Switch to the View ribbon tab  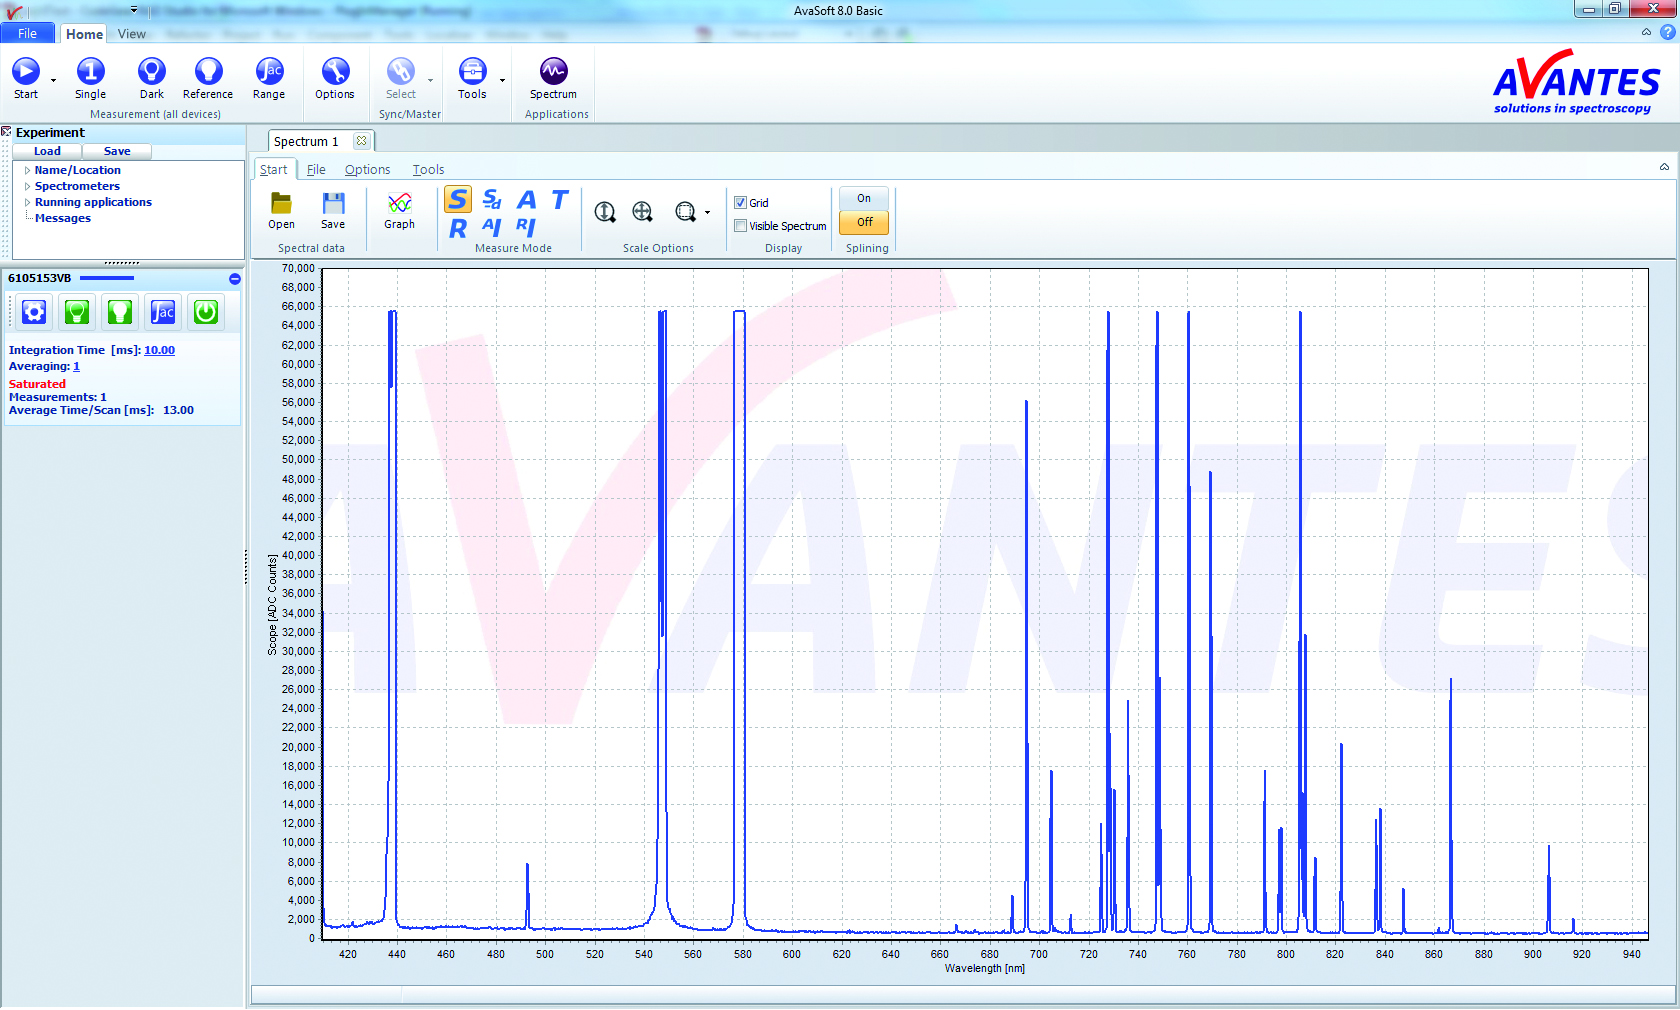point(131,34)
